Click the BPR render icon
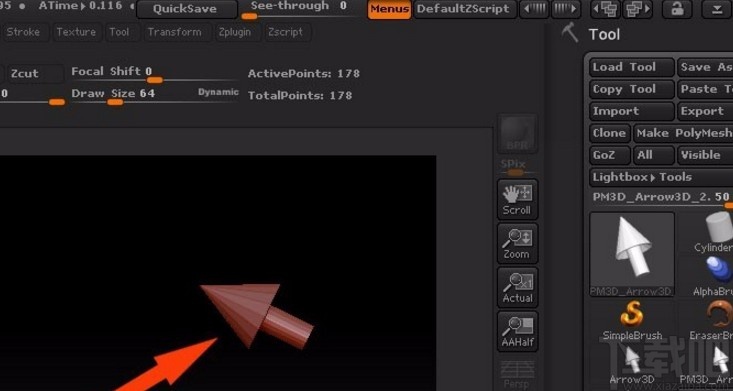 pyautogui.click(x=517, y=133)
